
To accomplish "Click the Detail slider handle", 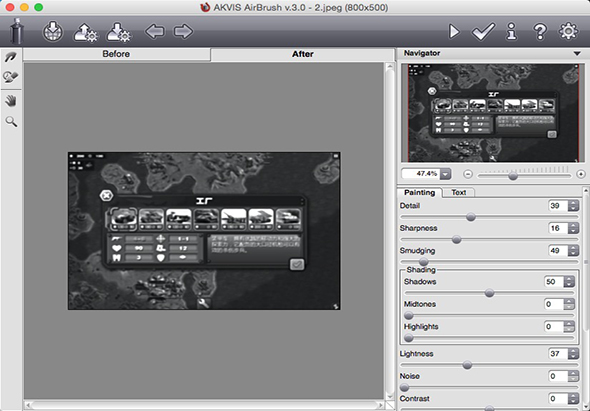I will point(471,217).
